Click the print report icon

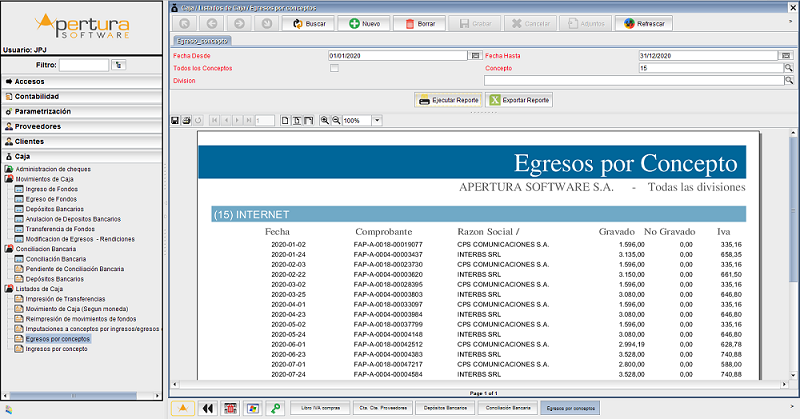tap(186, 120)
